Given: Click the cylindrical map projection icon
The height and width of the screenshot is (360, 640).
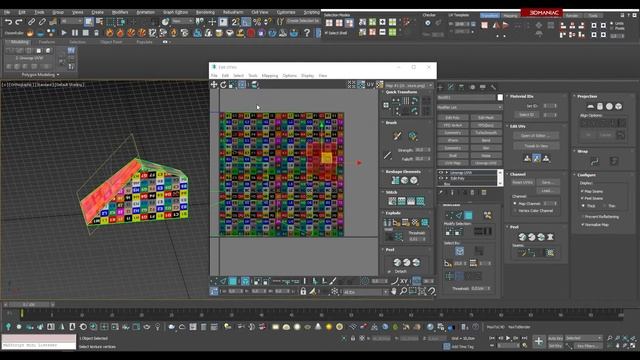Looking at the screenshot, I should coord(600,106).
